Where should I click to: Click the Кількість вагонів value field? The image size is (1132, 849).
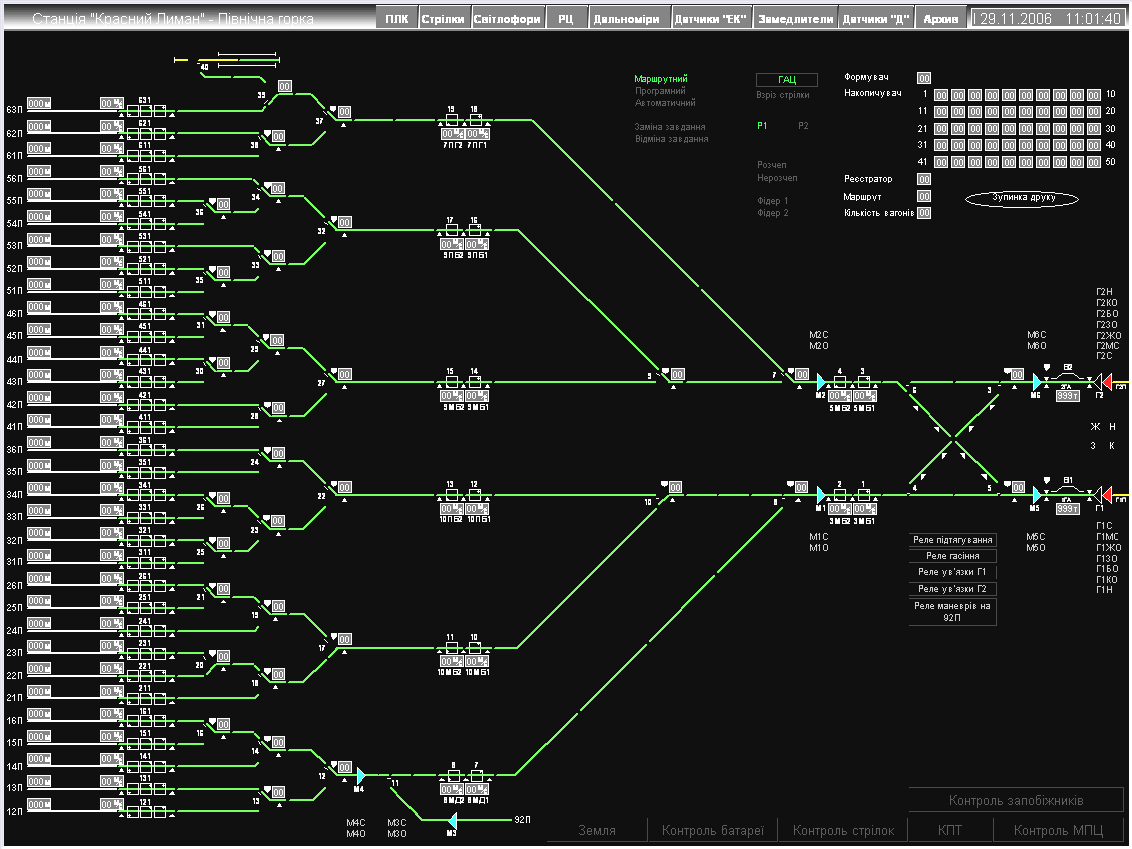tap(924, 213)
